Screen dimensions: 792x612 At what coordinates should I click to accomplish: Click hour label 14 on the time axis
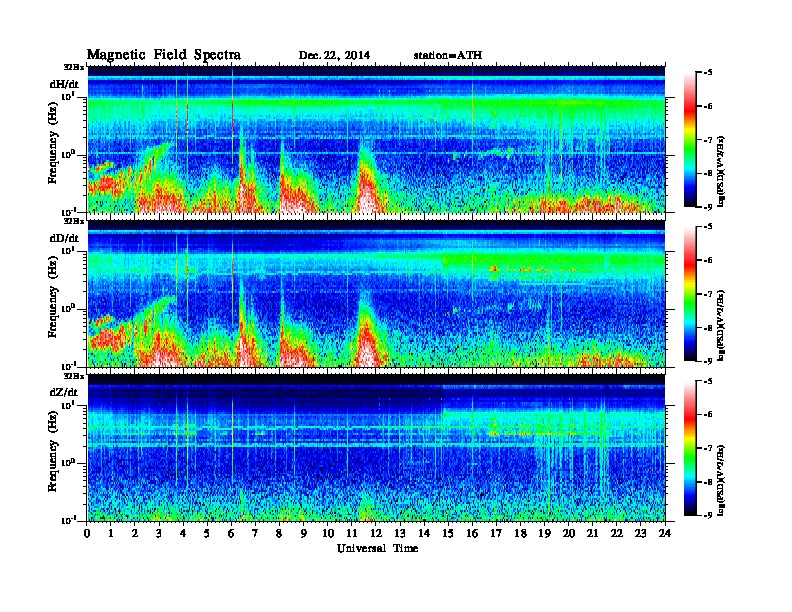(x=424, y=533)
